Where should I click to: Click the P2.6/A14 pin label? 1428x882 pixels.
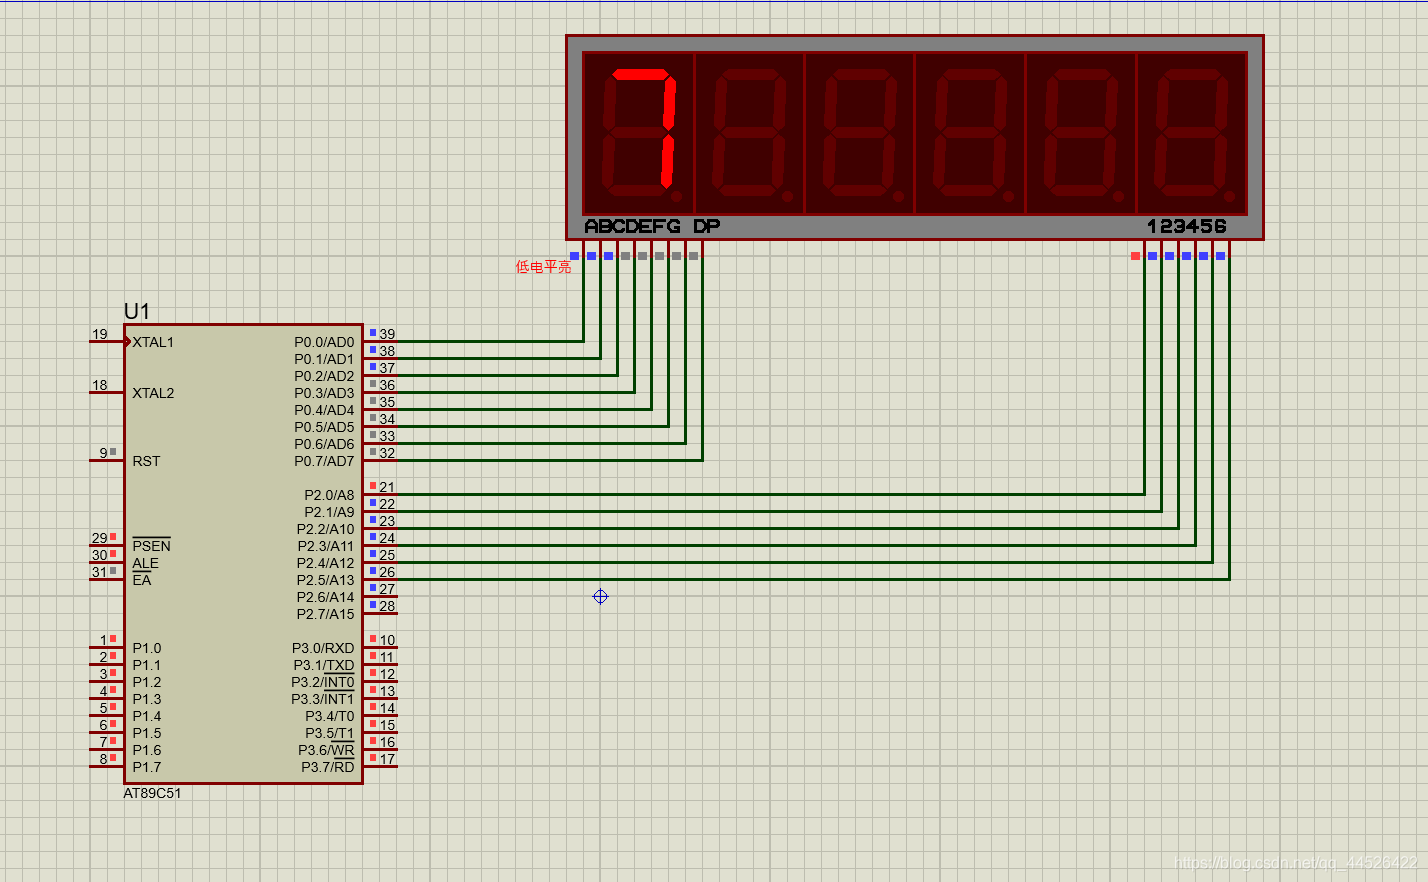[325, 597]
